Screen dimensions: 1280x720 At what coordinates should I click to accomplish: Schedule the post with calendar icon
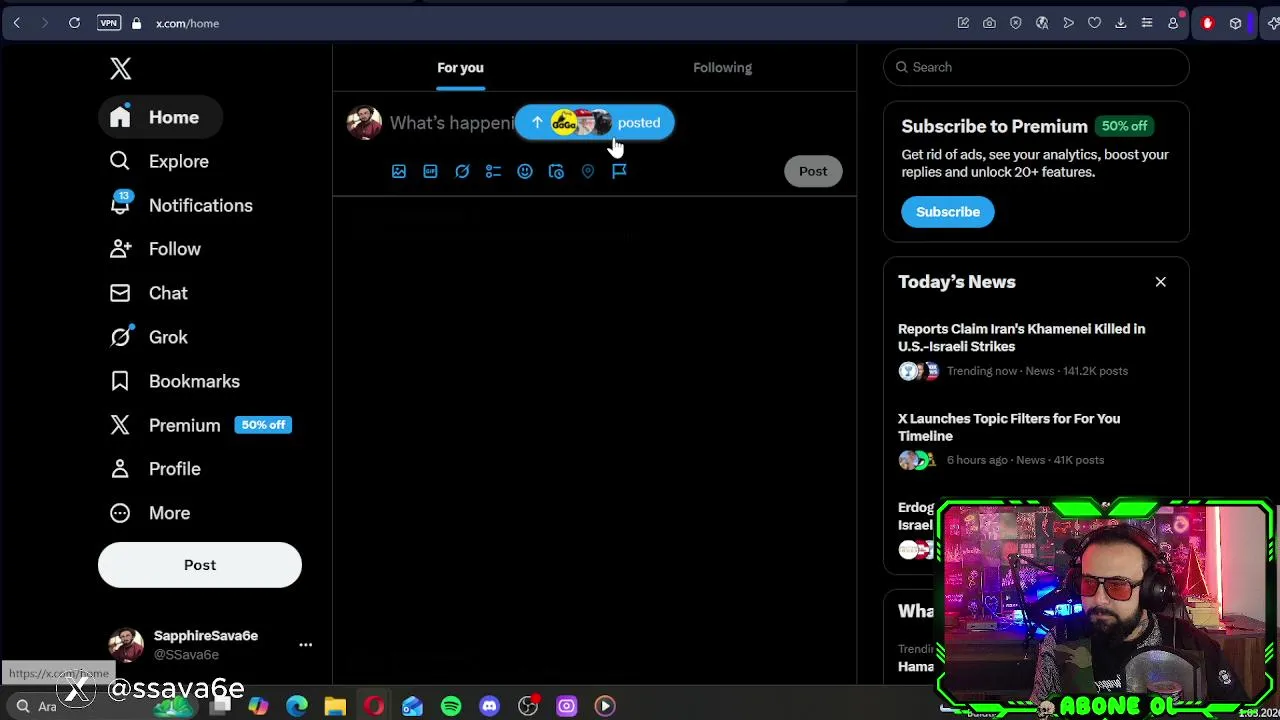[556, 171]
